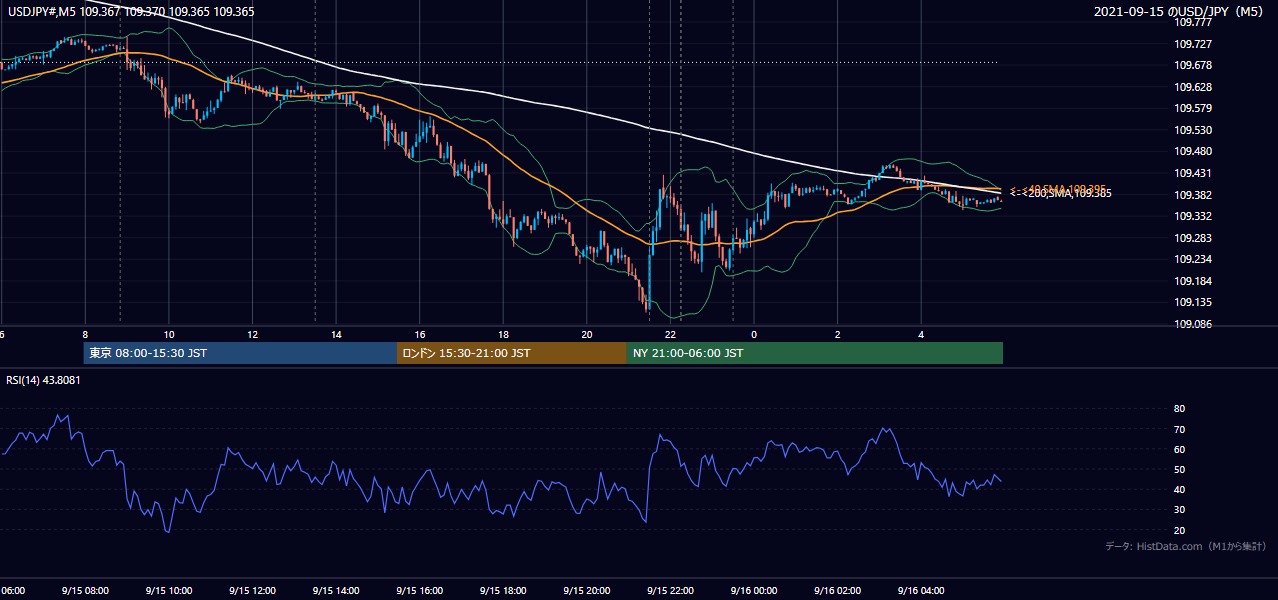
Task: Click the RSI axis value 60
Action: [1179, 449]
